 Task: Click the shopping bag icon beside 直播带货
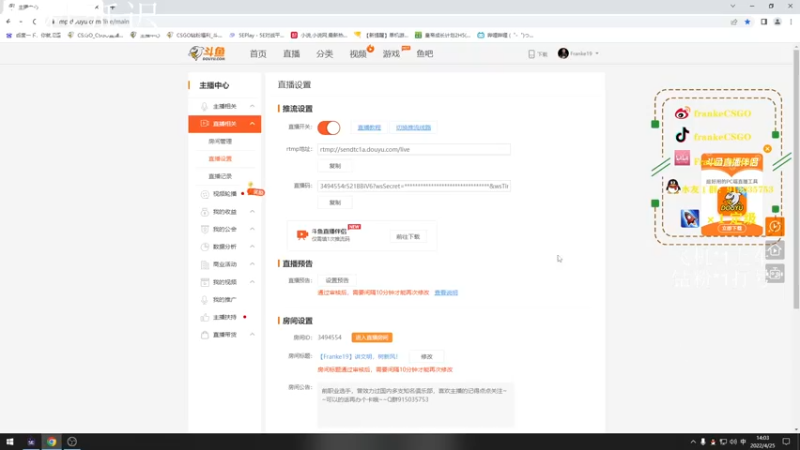tap(205, 335)
